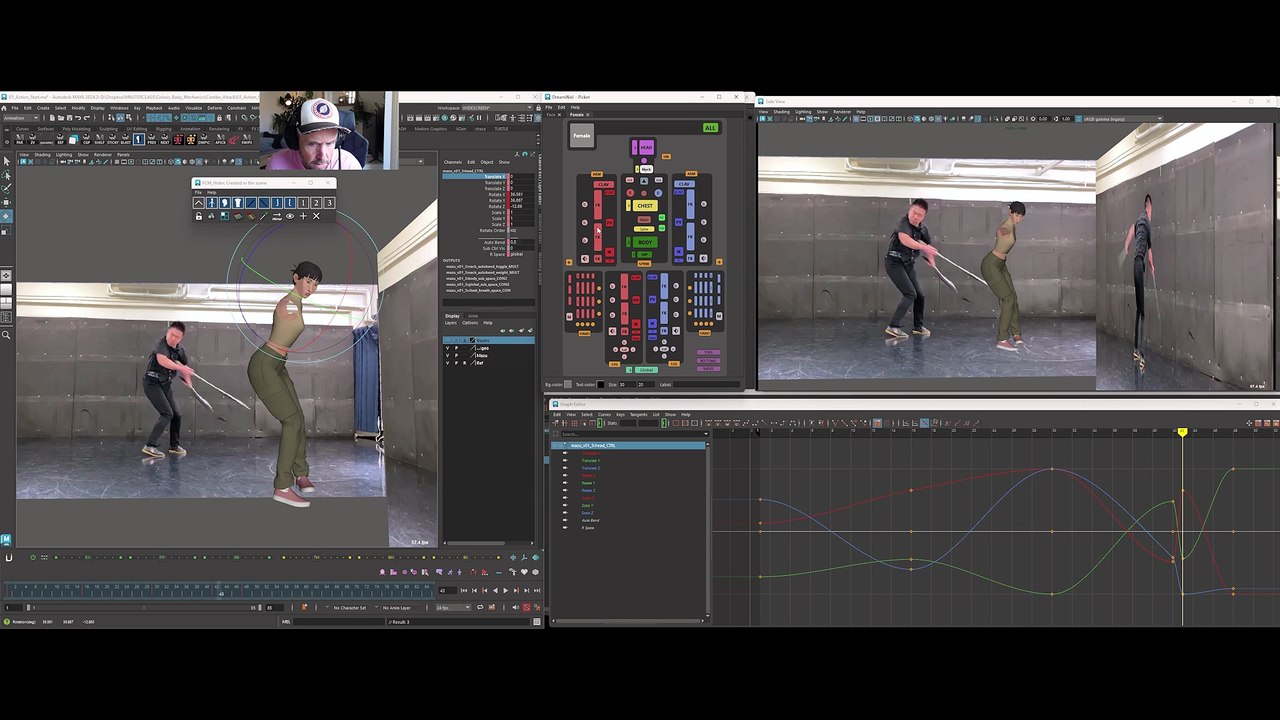Open the 24 fps frame rate dropdown
The height and width of the screenshot is (720, 1280).
(x=455, y=607)
